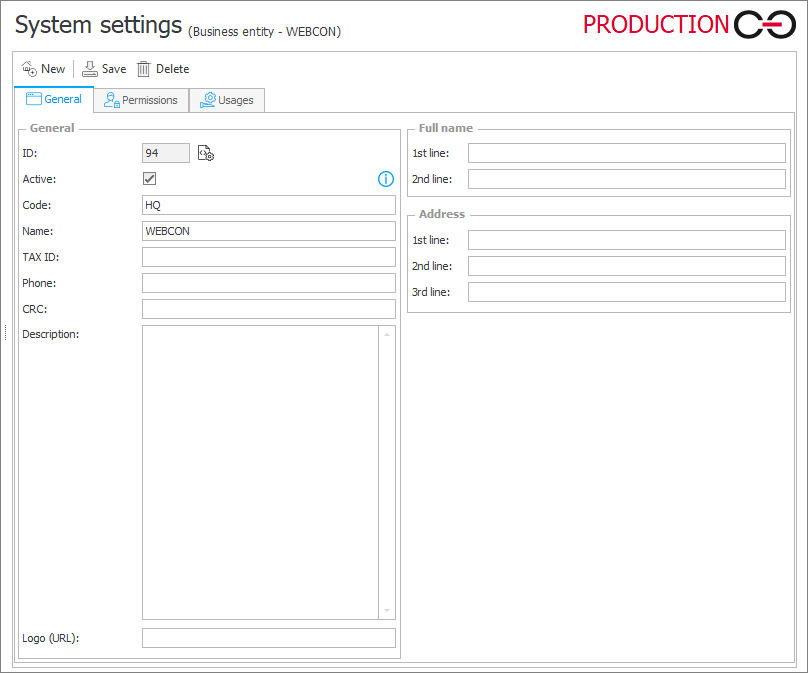Click inside the Description text area
Image resolution: width=808 pixels, height=673 pixels.
(260, 472)
